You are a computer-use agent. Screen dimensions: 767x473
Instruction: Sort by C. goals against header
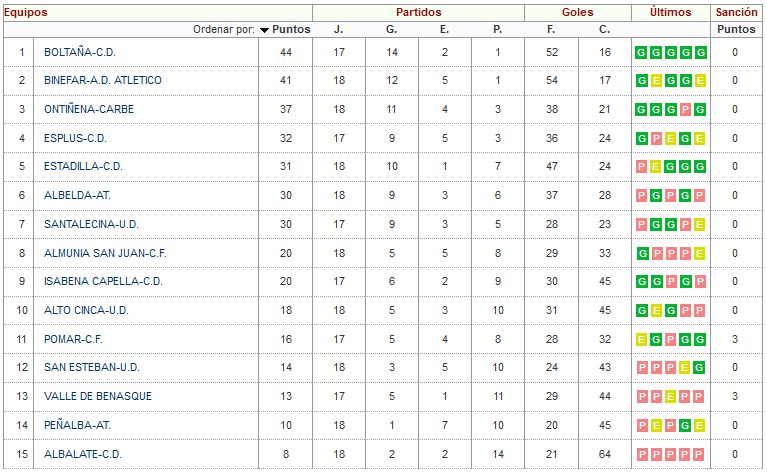pos(605,29)
